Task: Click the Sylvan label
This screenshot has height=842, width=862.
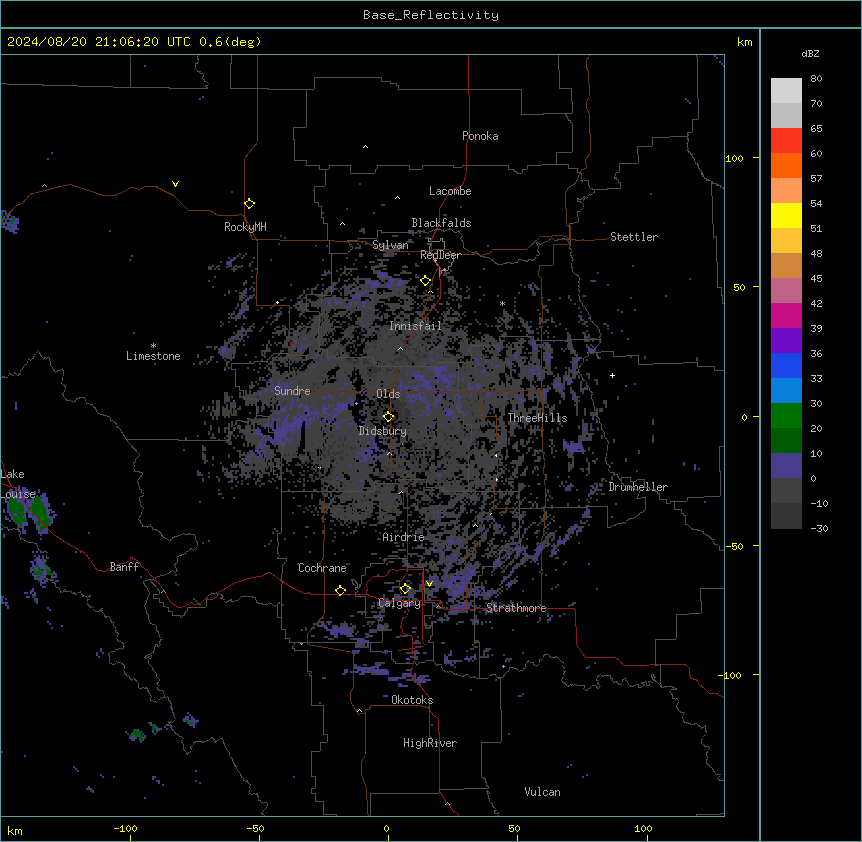Action: point(390,245)
